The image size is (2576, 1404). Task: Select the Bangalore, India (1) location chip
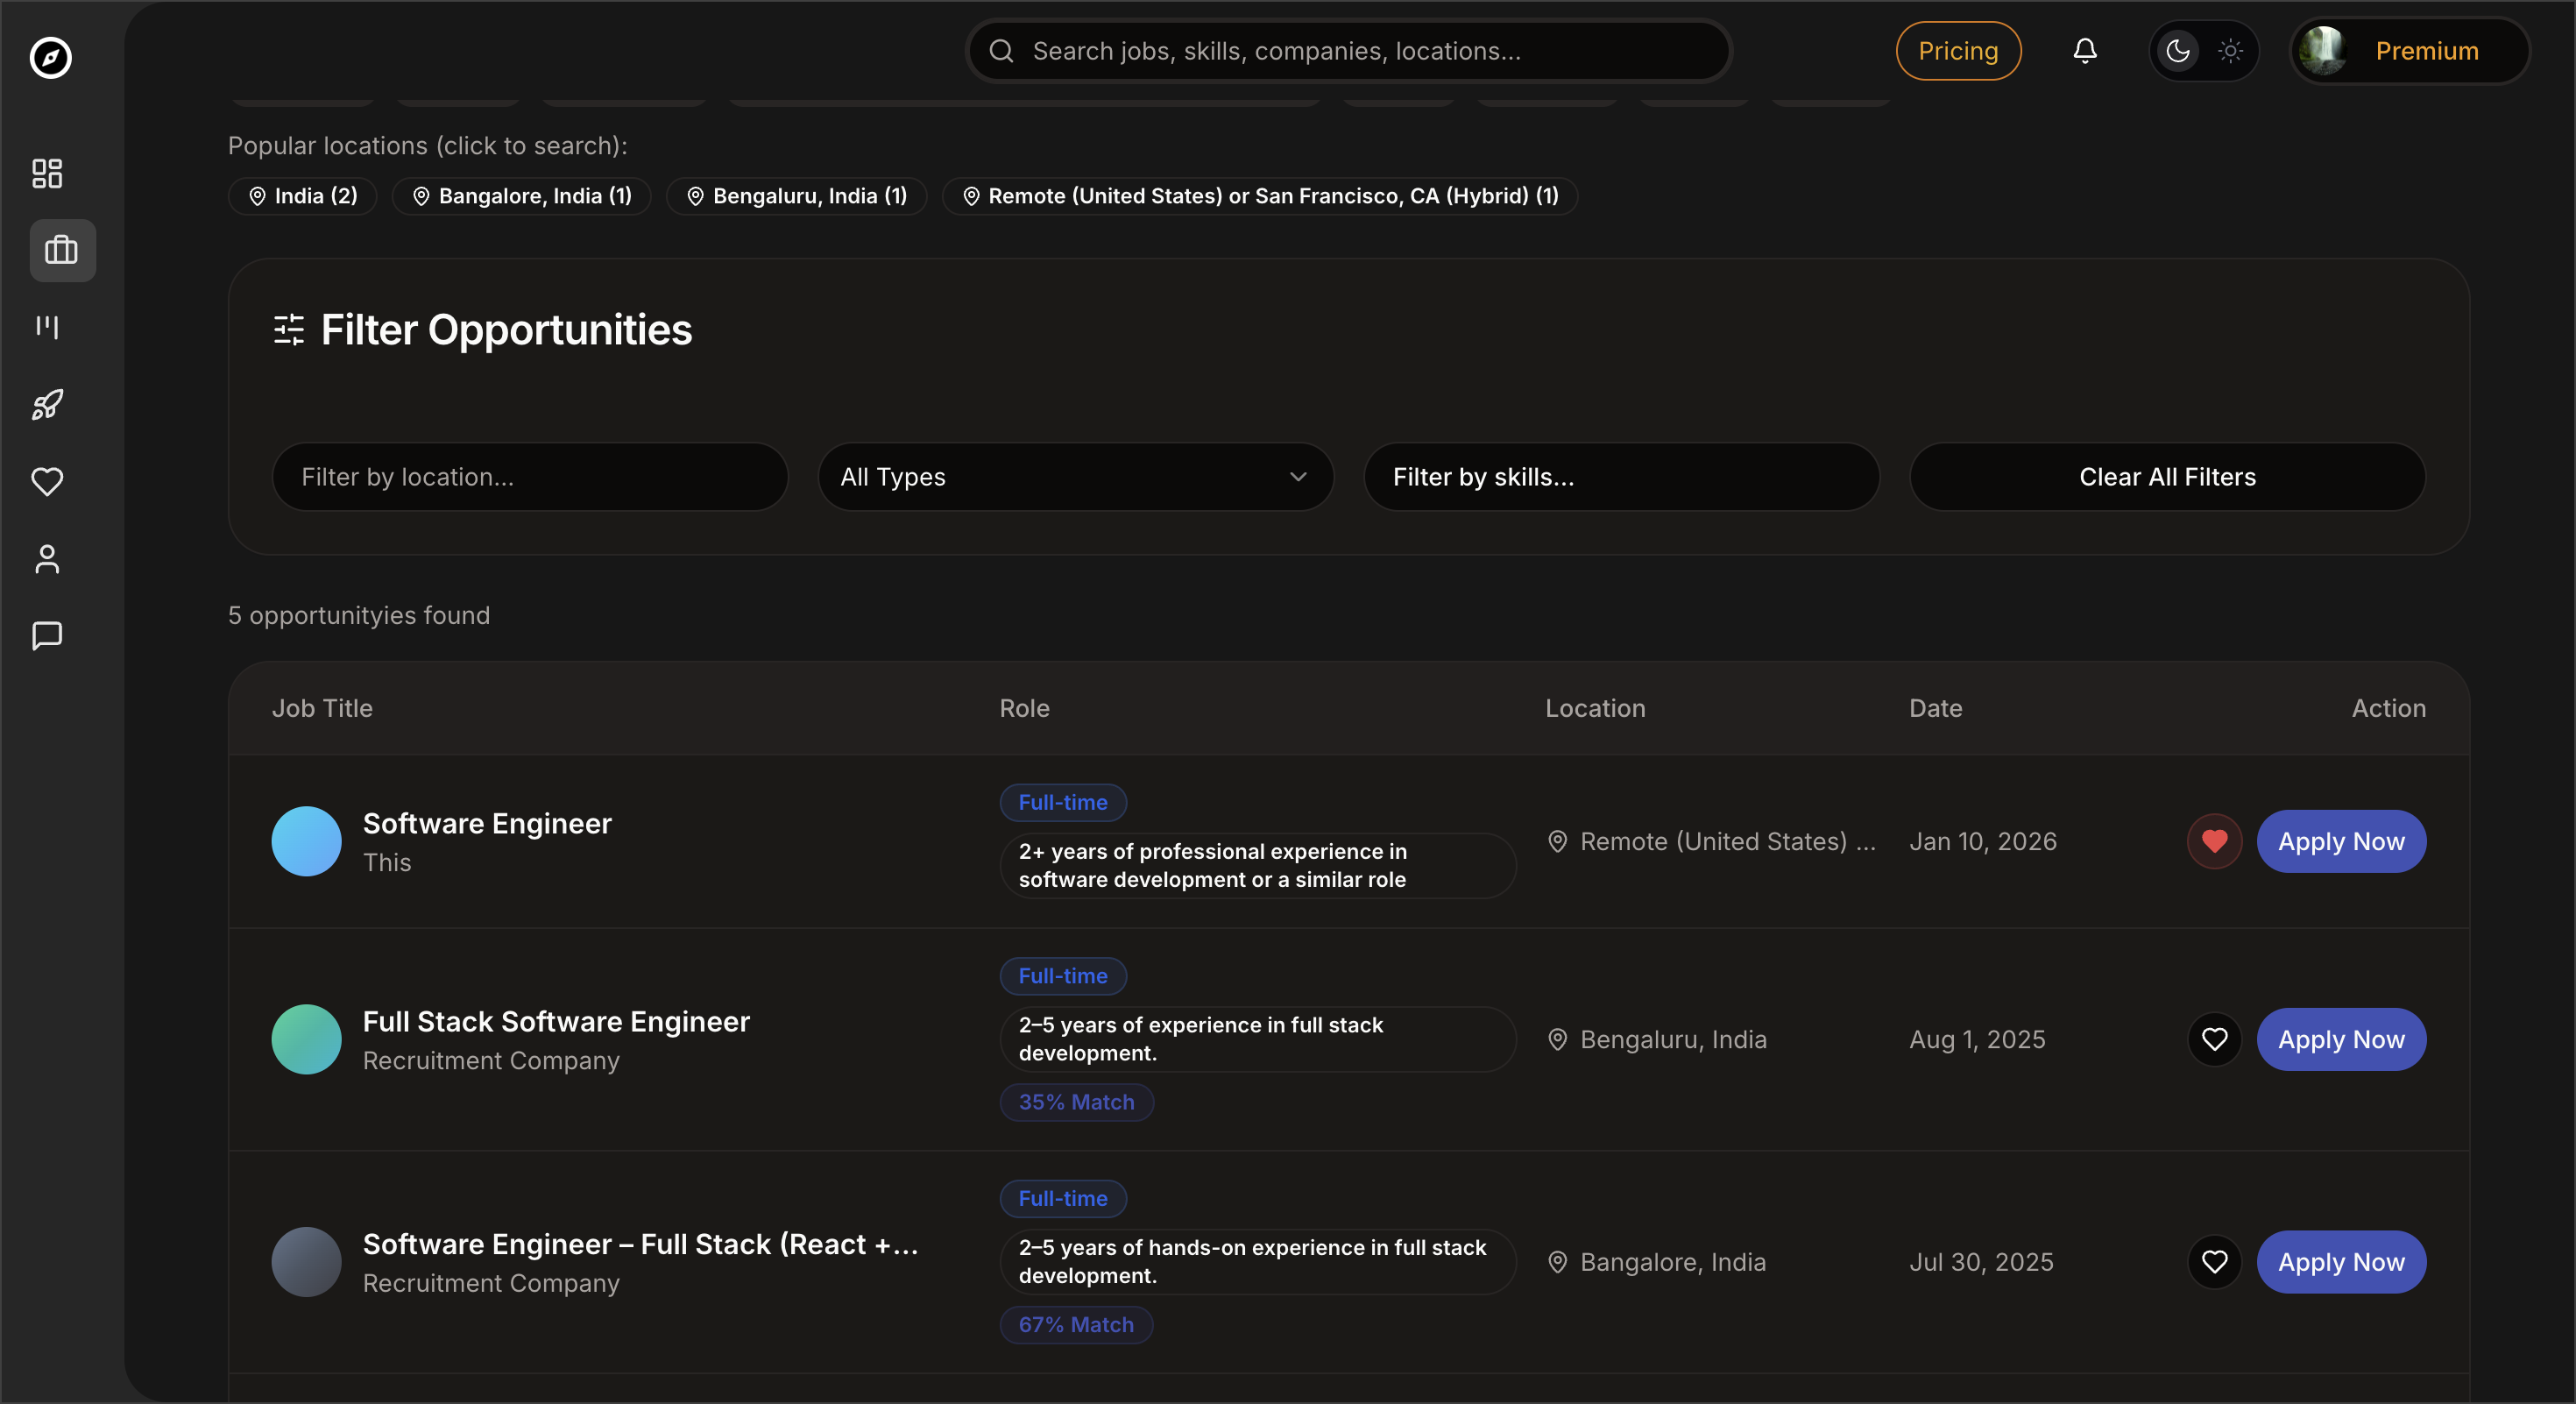tap(521, 196)
